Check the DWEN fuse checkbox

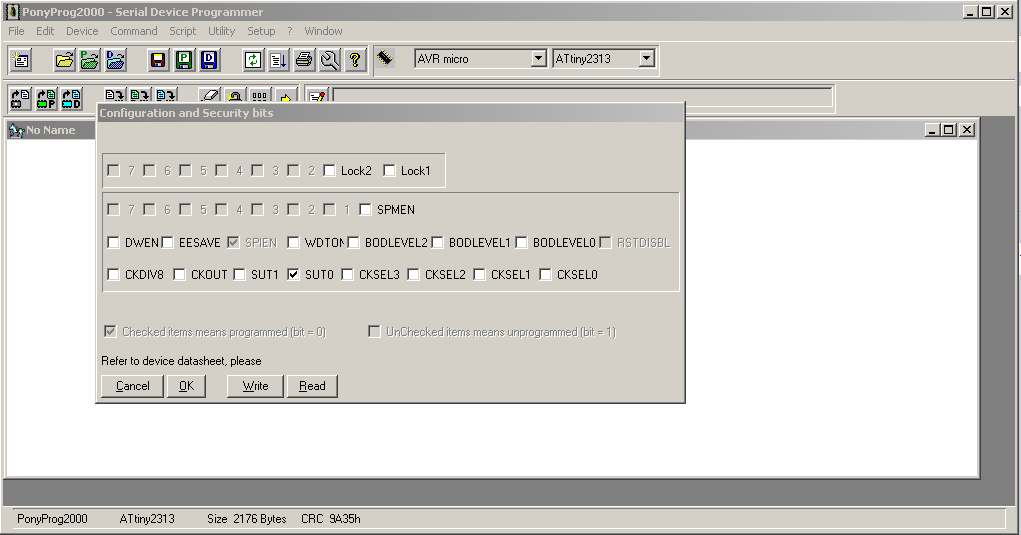click(113, 242)
